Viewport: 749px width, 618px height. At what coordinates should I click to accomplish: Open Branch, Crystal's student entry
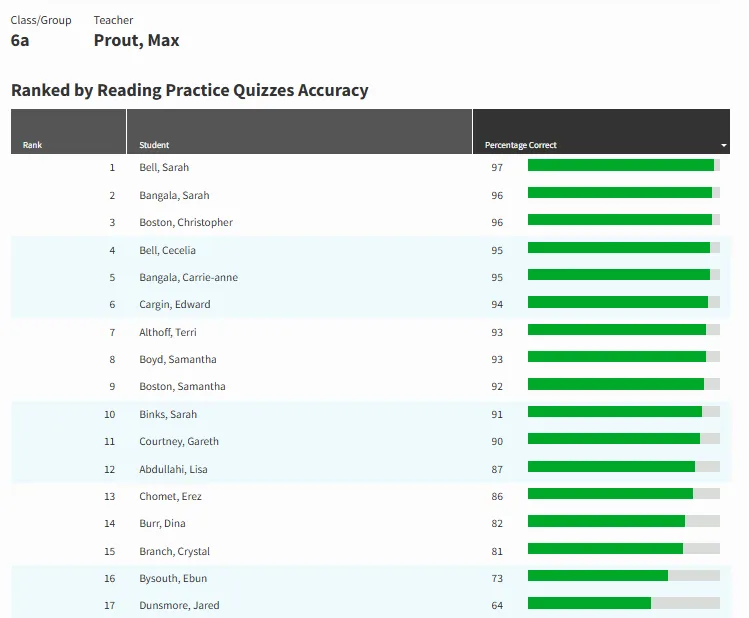tap(174, 552)
